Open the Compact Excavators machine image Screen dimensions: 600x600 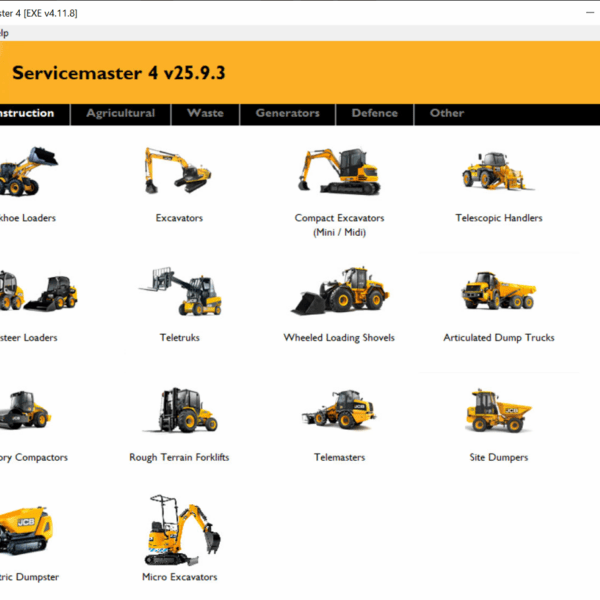pos(339,171)
